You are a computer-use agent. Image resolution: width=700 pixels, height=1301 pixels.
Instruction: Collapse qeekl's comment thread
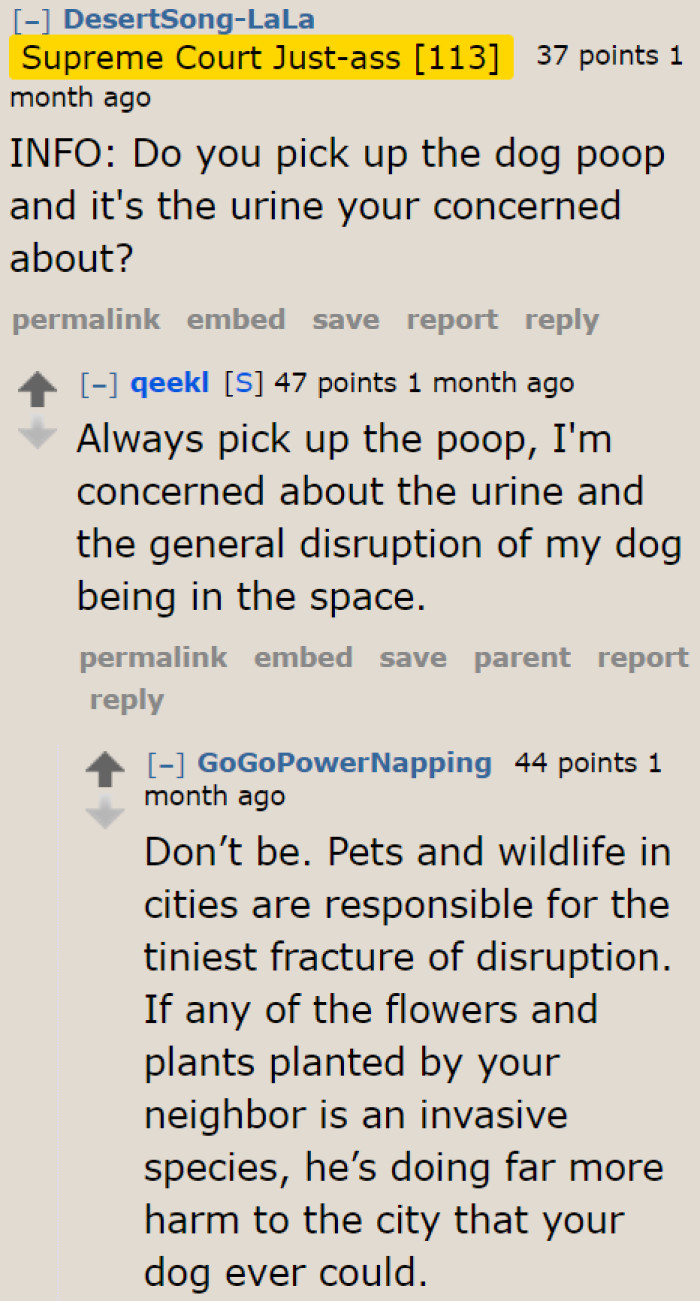pyautogui.click(x=96, y=382)
